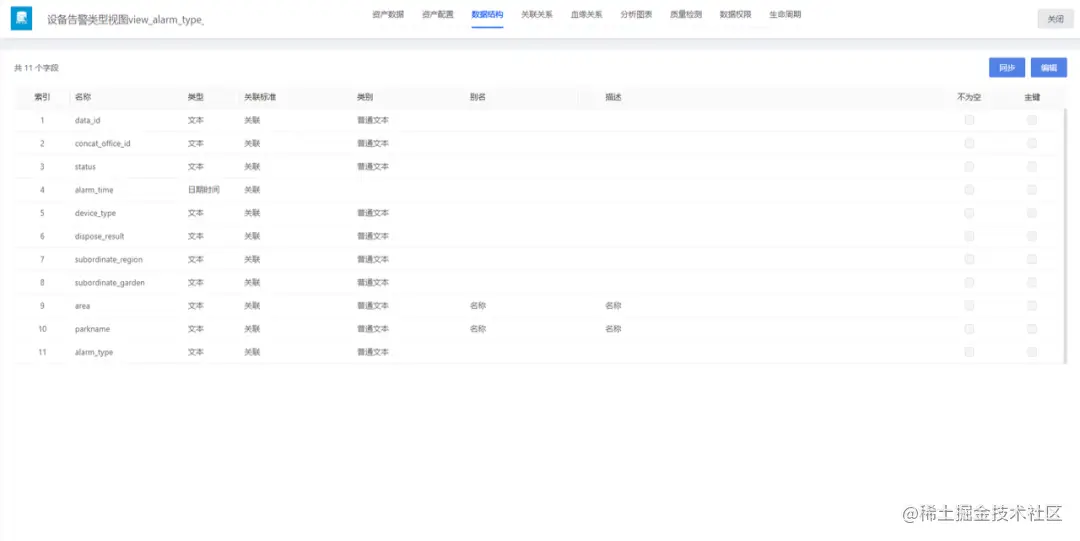Check 不为空 for subordinate_garden
Screen dimensions: 1080x541
969,283
